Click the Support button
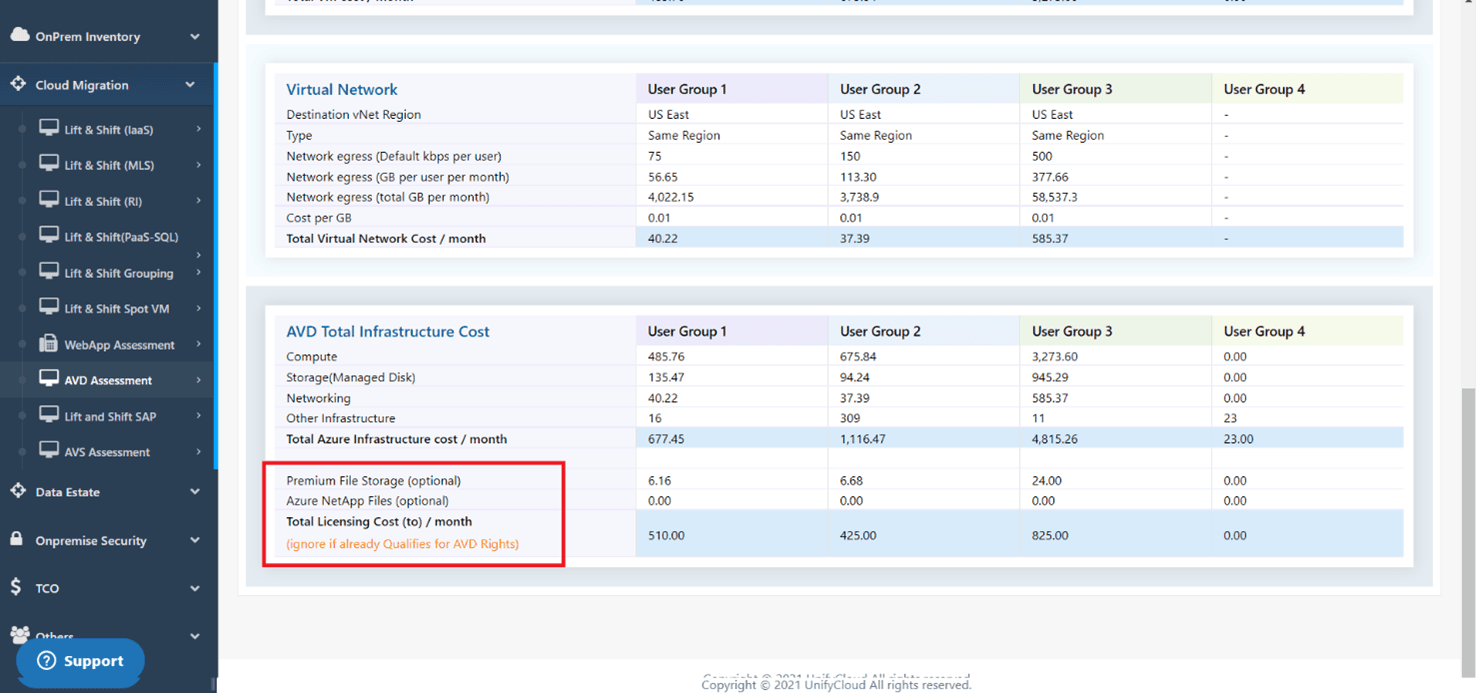 [x=80, y=661]
